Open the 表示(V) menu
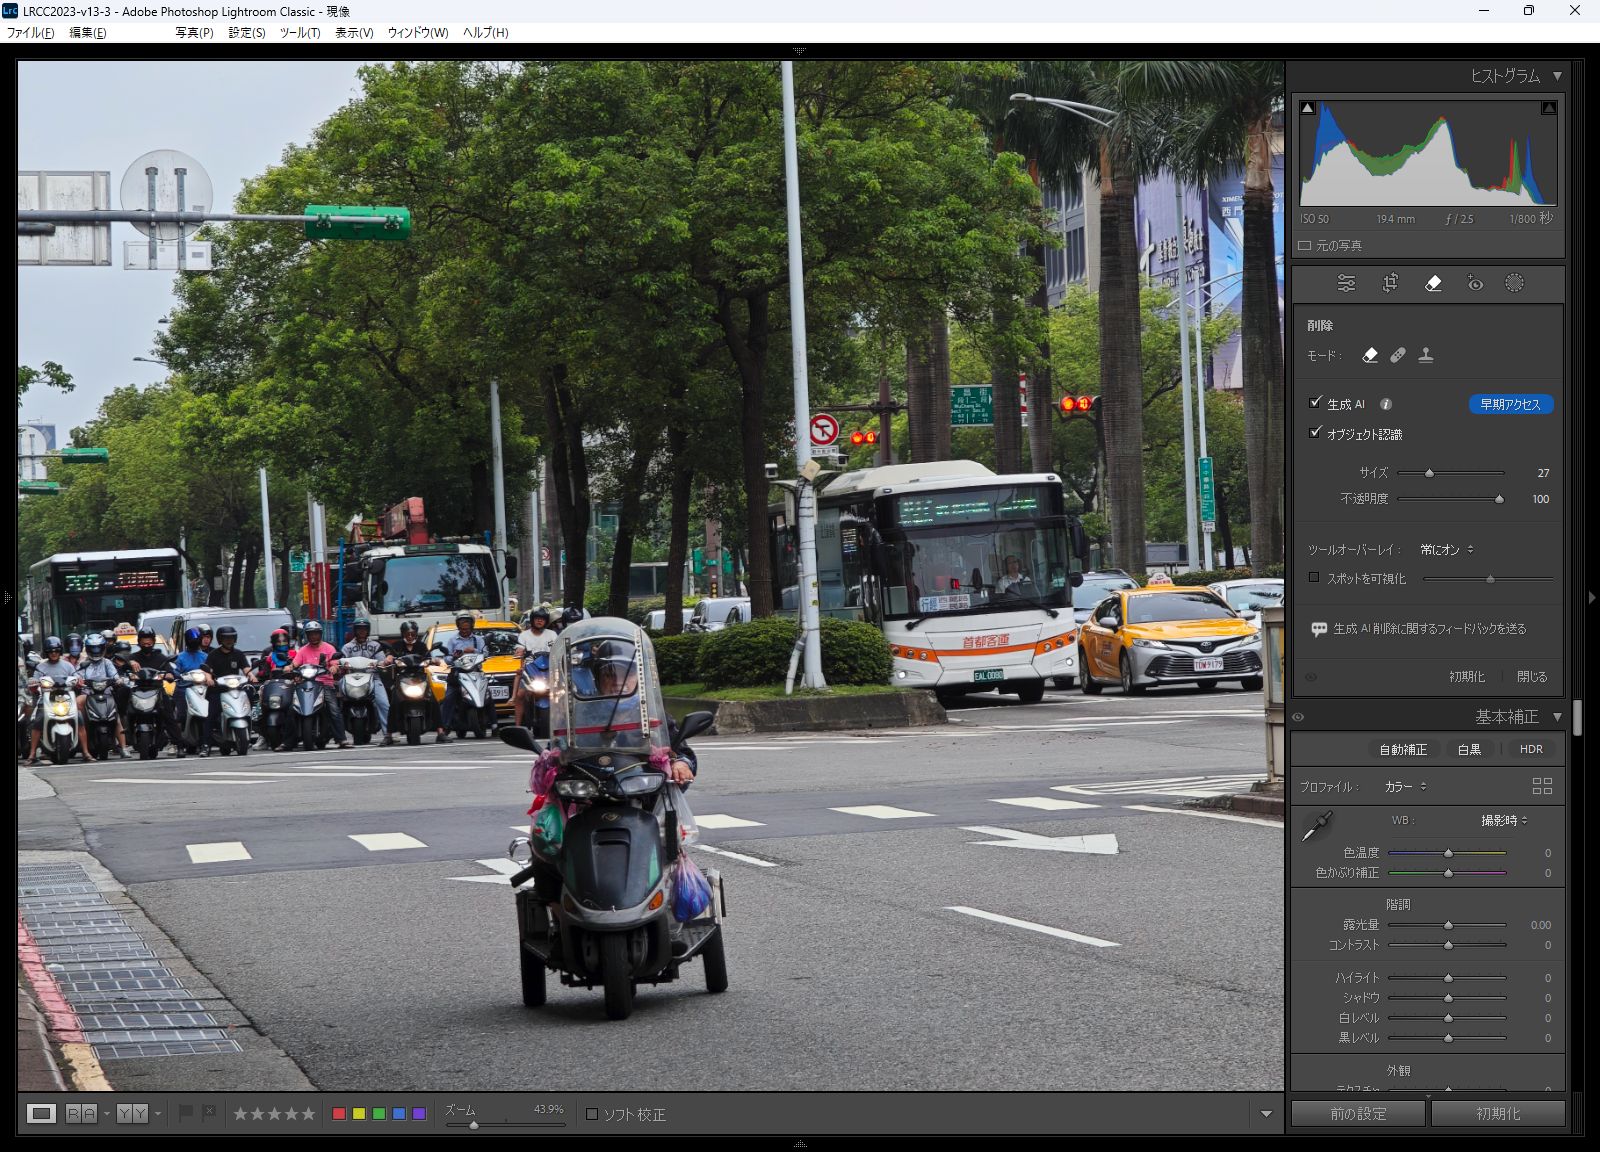 pyautogui.click(x=354, y=33)
